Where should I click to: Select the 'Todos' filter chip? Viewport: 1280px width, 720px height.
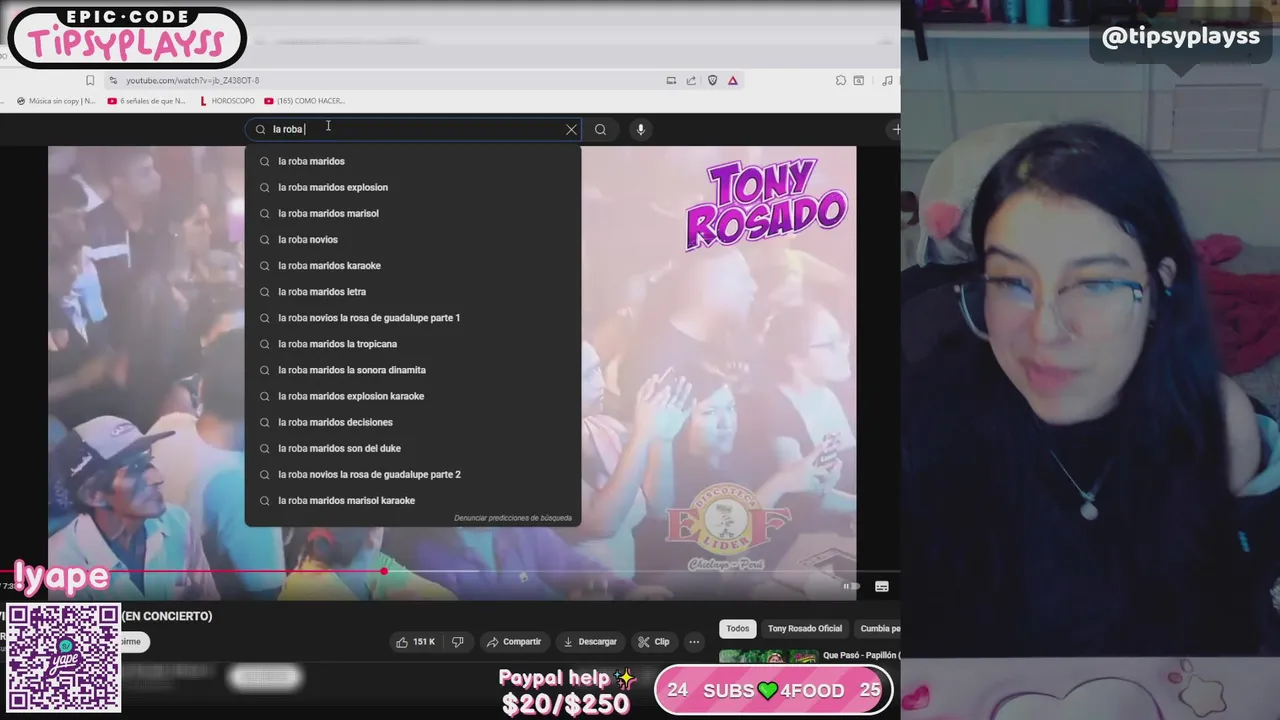click(738, 629)
